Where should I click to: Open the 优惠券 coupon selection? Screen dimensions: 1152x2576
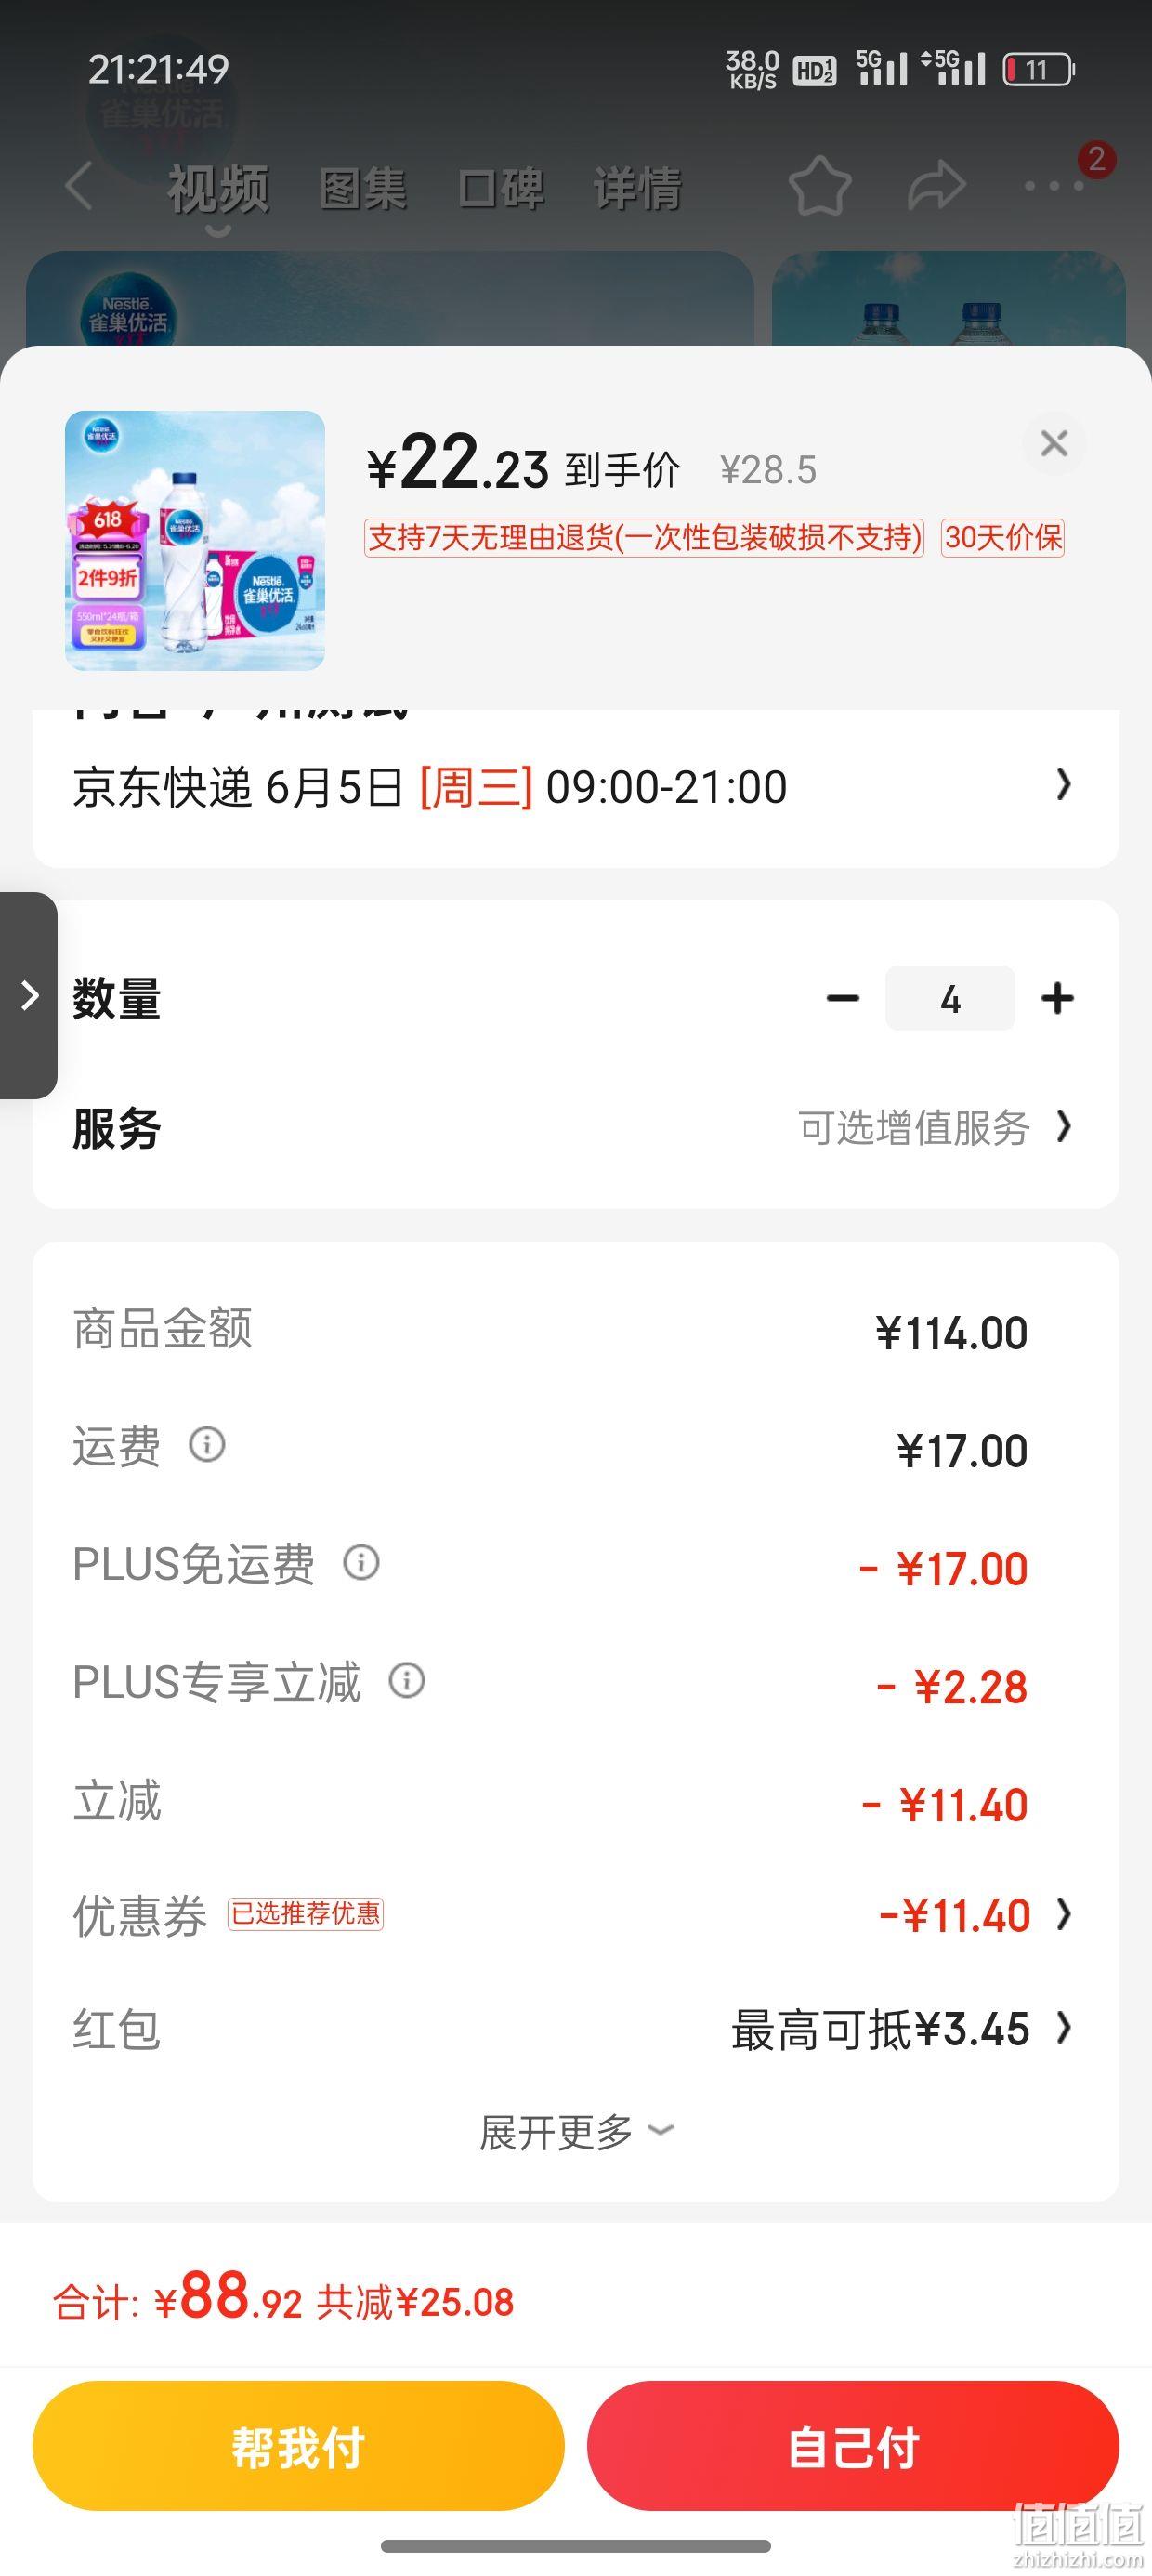576,1916
